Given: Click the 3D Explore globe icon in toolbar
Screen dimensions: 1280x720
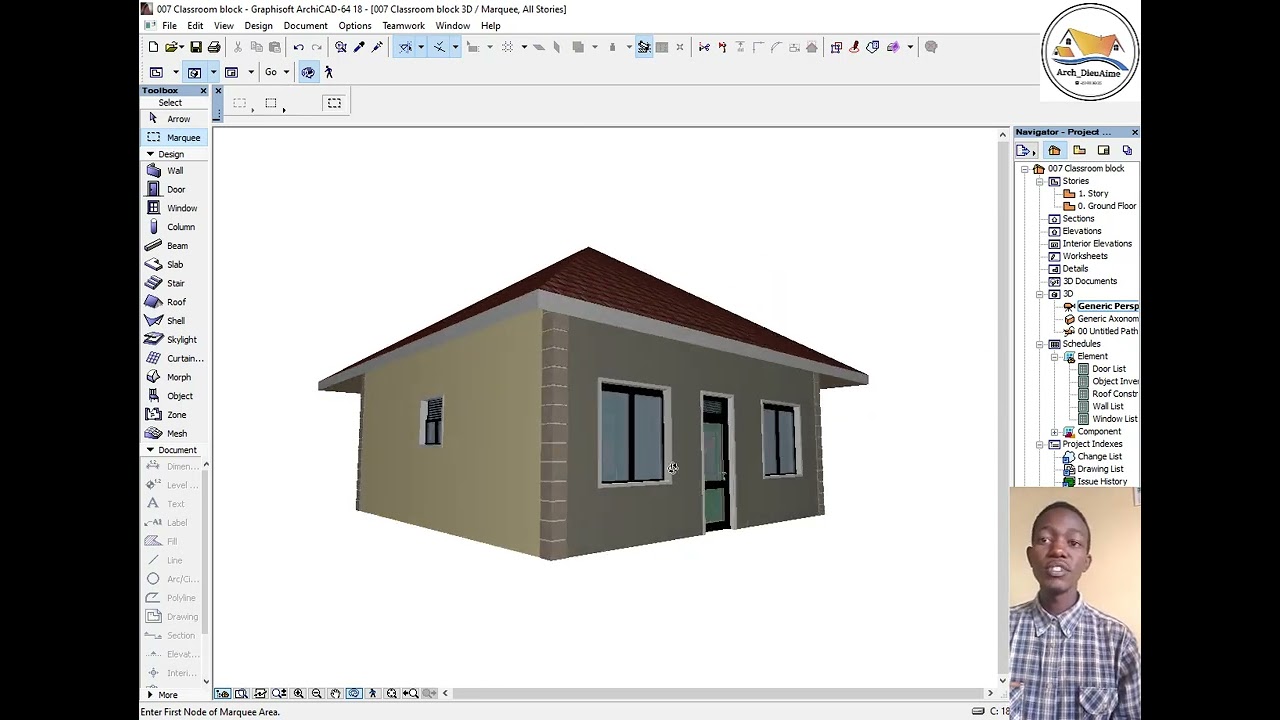Looking at the screenshot, I should pos(308,72).
